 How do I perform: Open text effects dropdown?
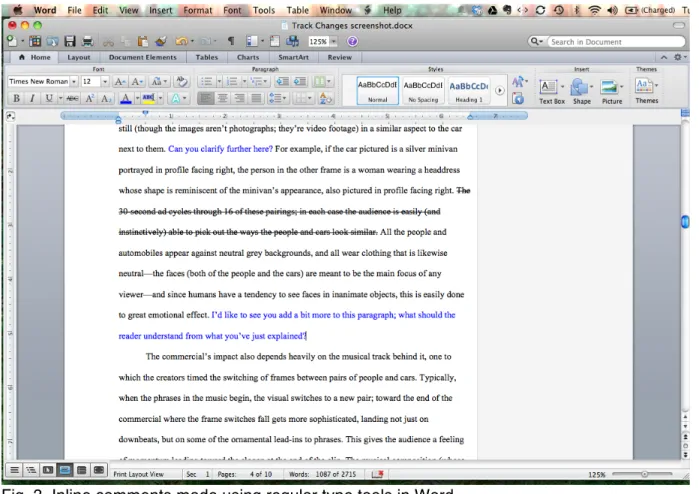pos(179,99)
